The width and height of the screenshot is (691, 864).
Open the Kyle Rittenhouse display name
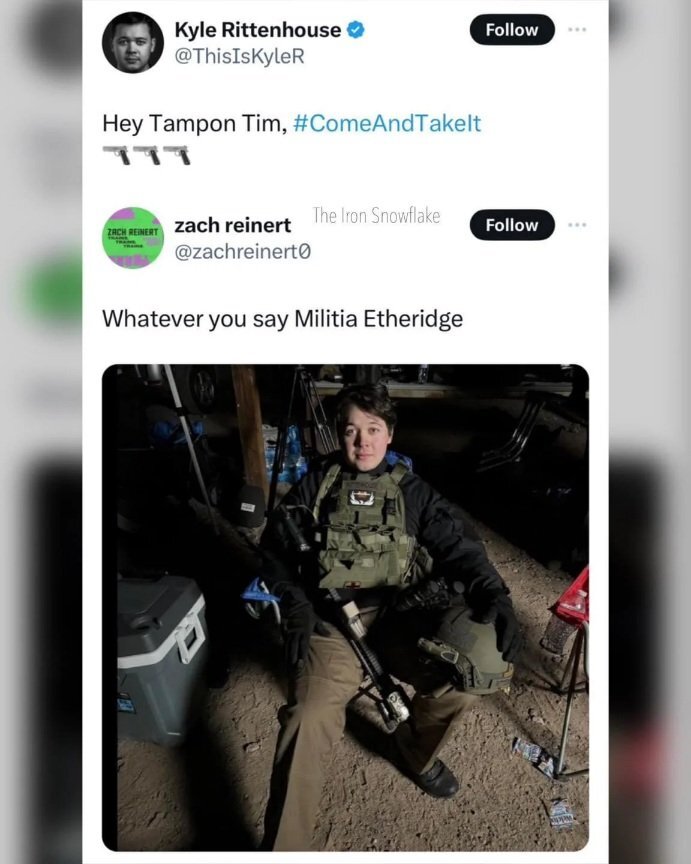pyautogui.click(x=258, y=30)
